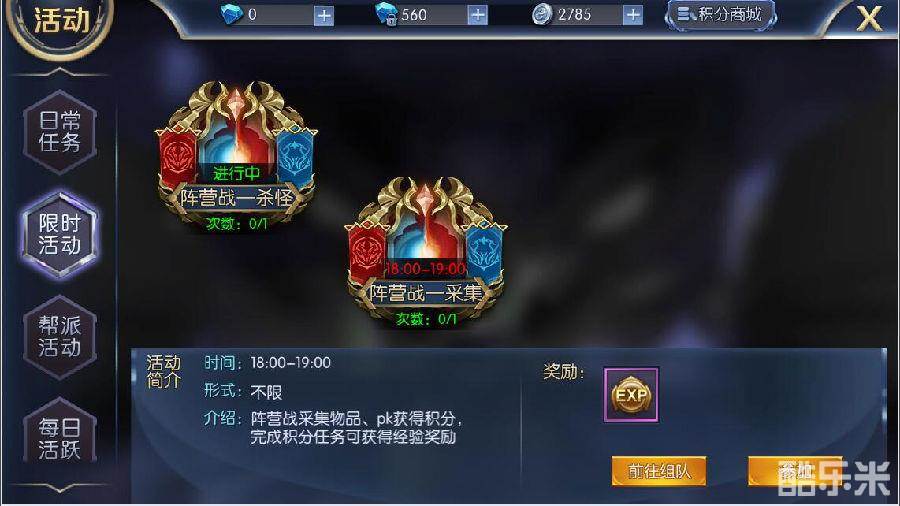Open the 阵营战—杀怪 event emblem
900x506 pixels.
[236, 155]
